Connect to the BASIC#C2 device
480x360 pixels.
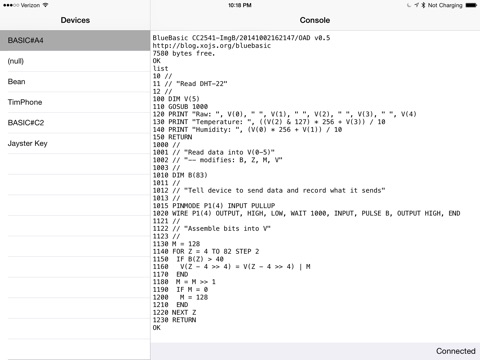pyautogui.click(x=75, y=123)
